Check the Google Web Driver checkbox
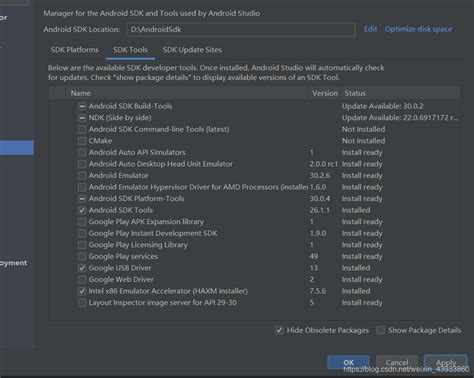The image size is (474, 378). [82, 280]
